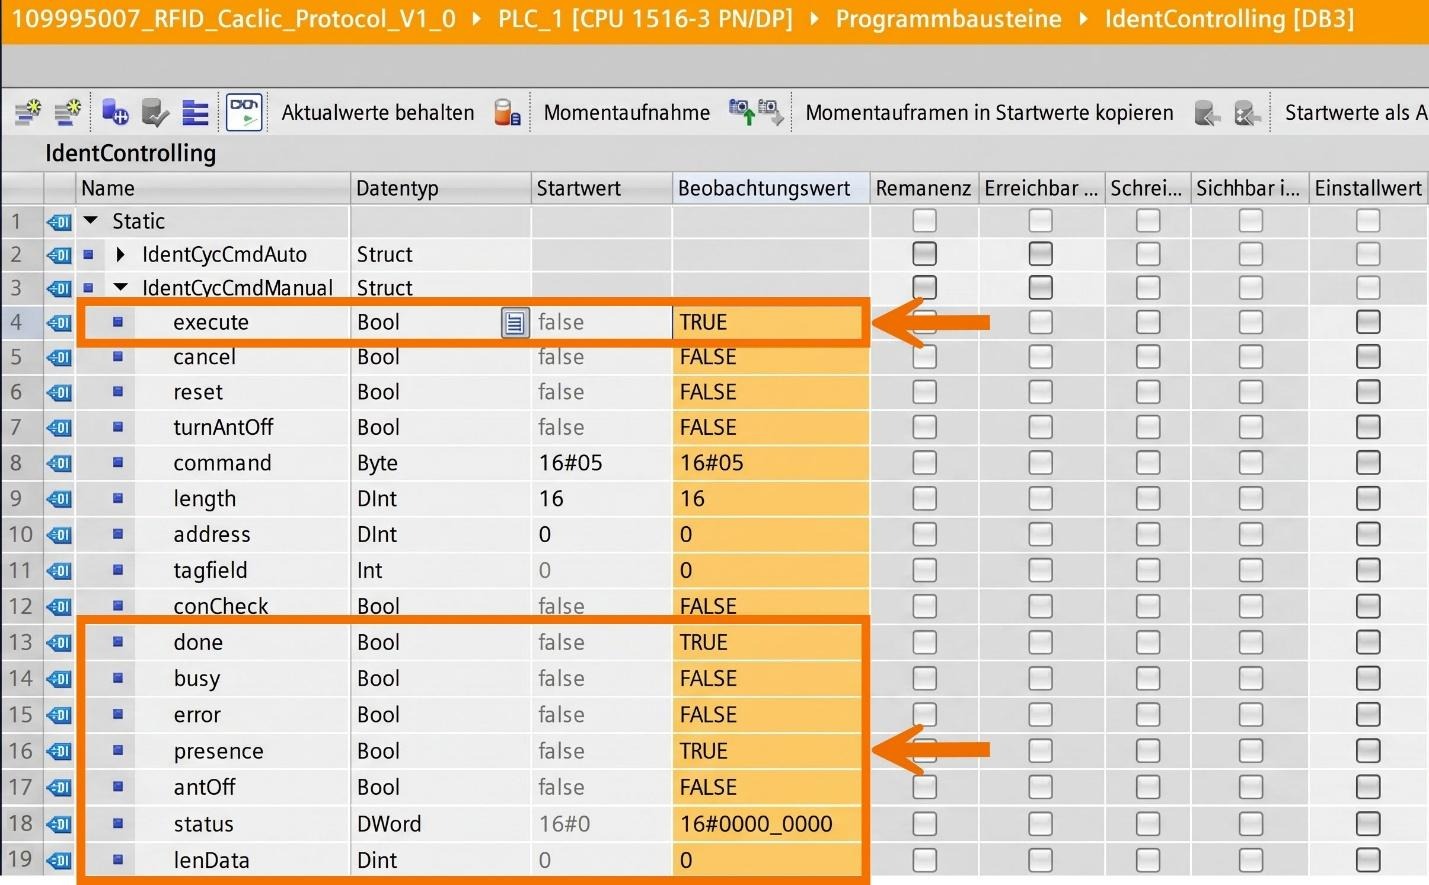Click the orange cylinder snapshot icon

(x=507, y=112)
